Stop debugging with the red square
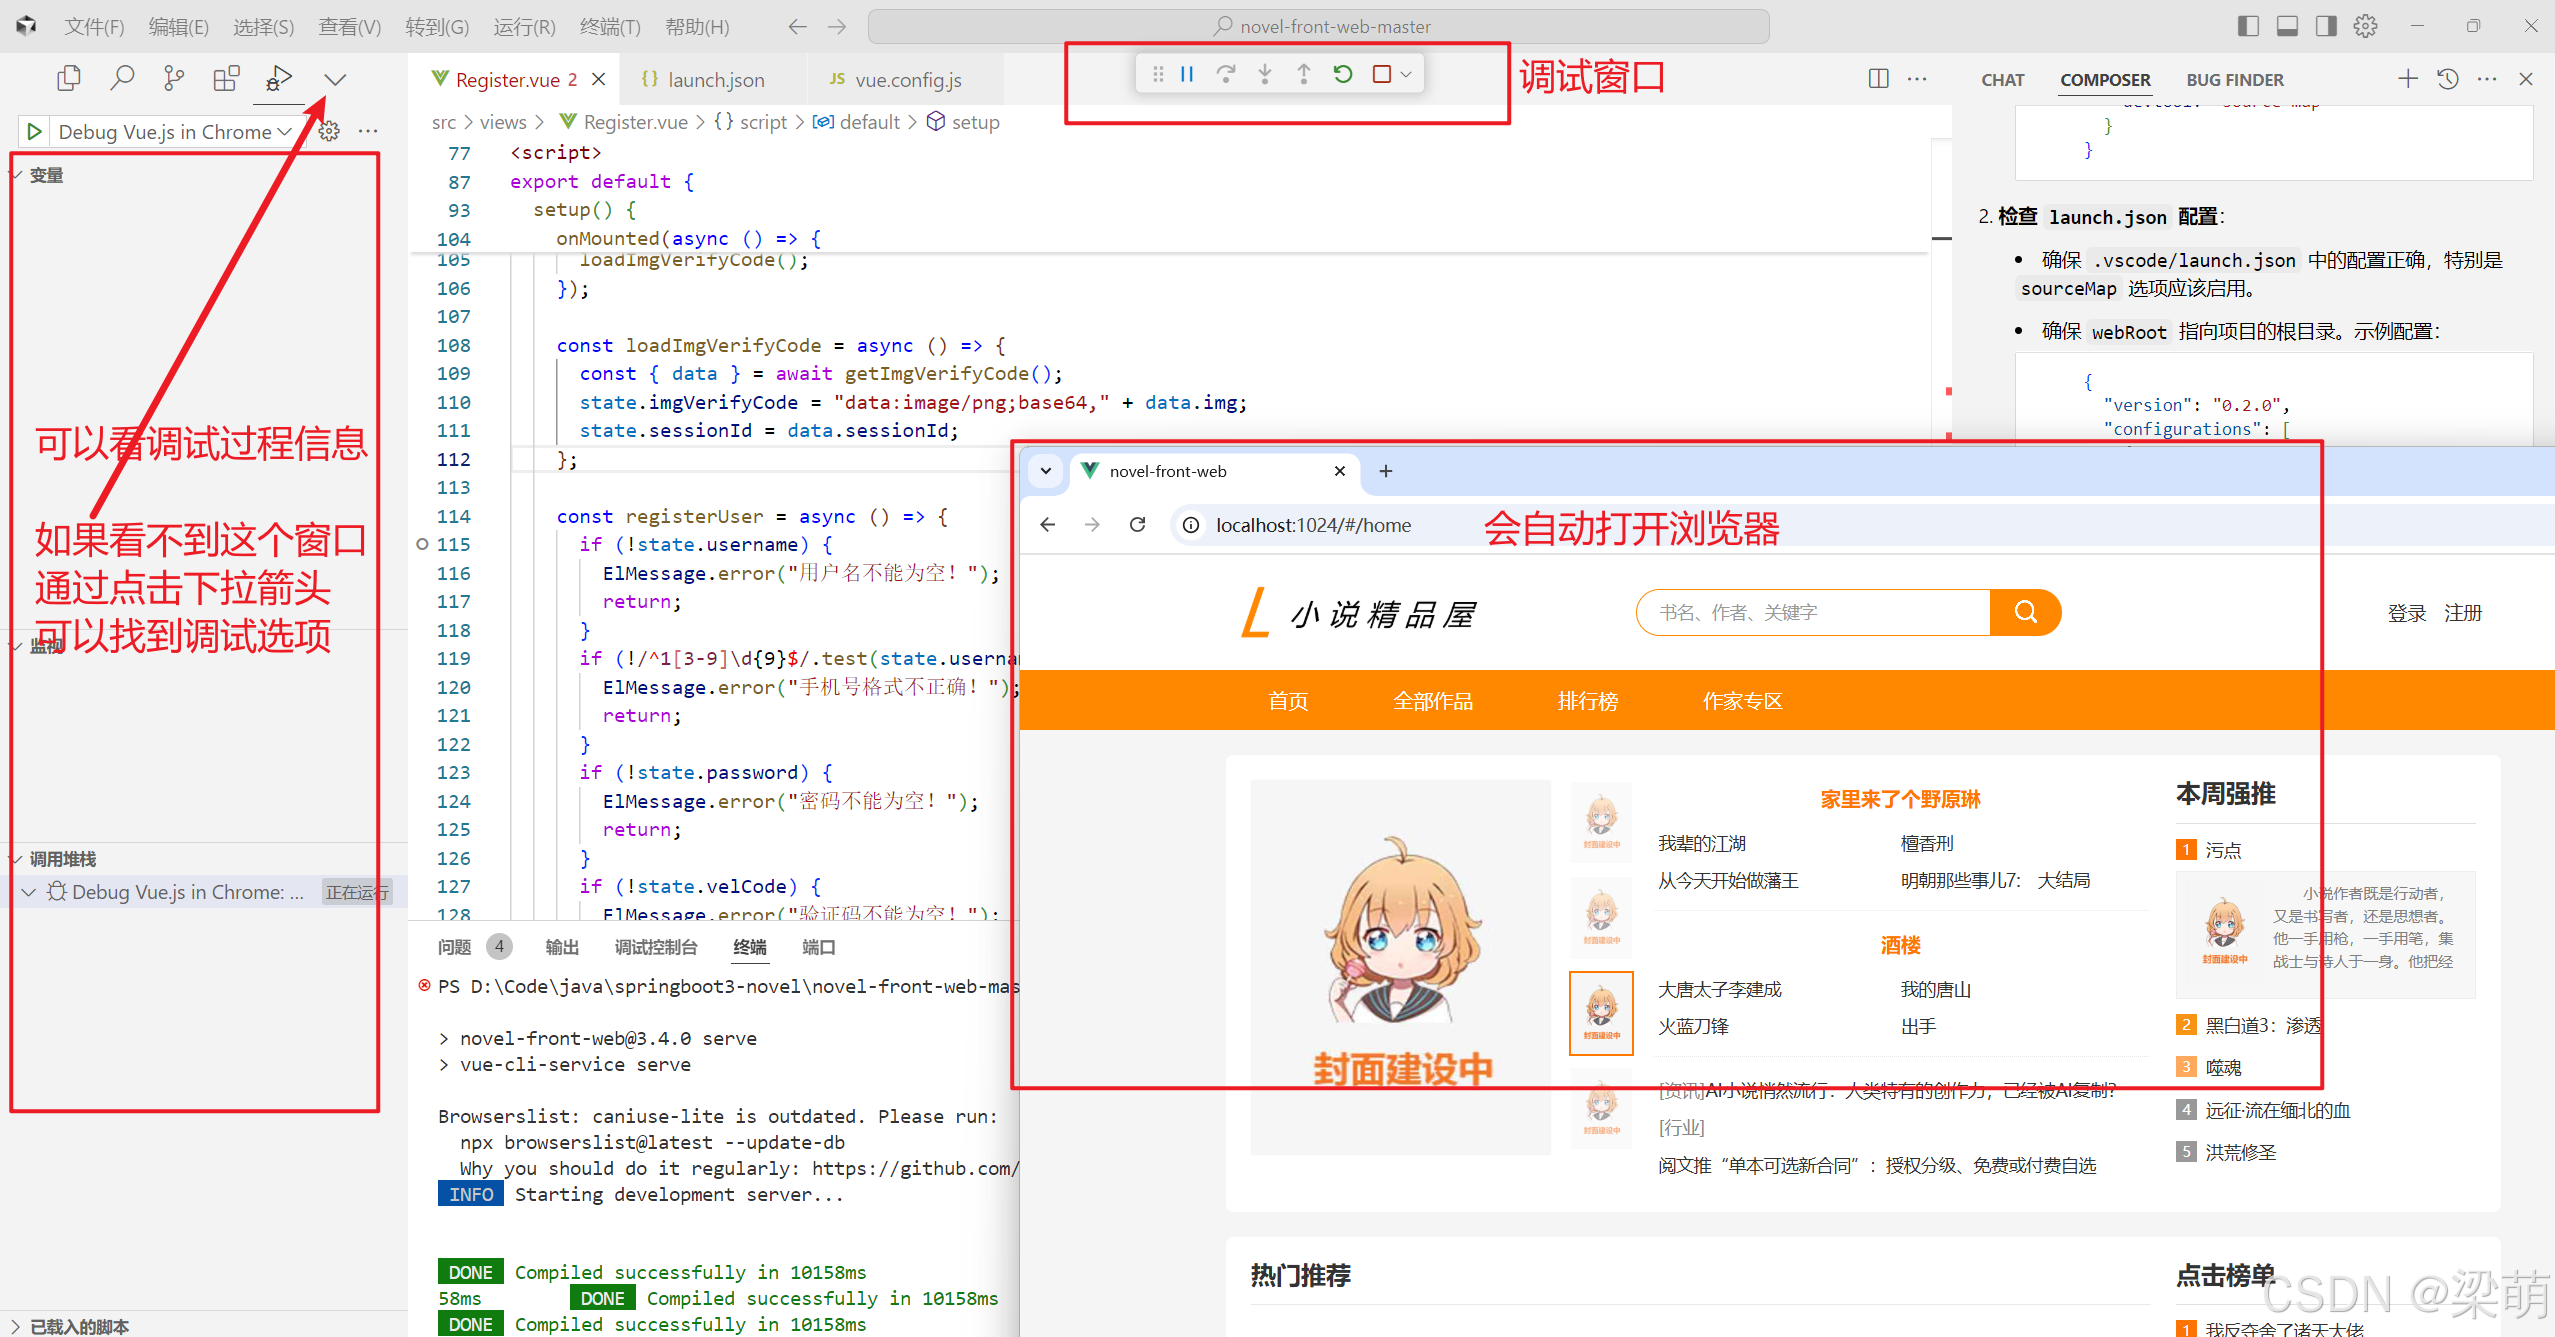This screenshot has width=2555, height=1337. pos(1382,74)
